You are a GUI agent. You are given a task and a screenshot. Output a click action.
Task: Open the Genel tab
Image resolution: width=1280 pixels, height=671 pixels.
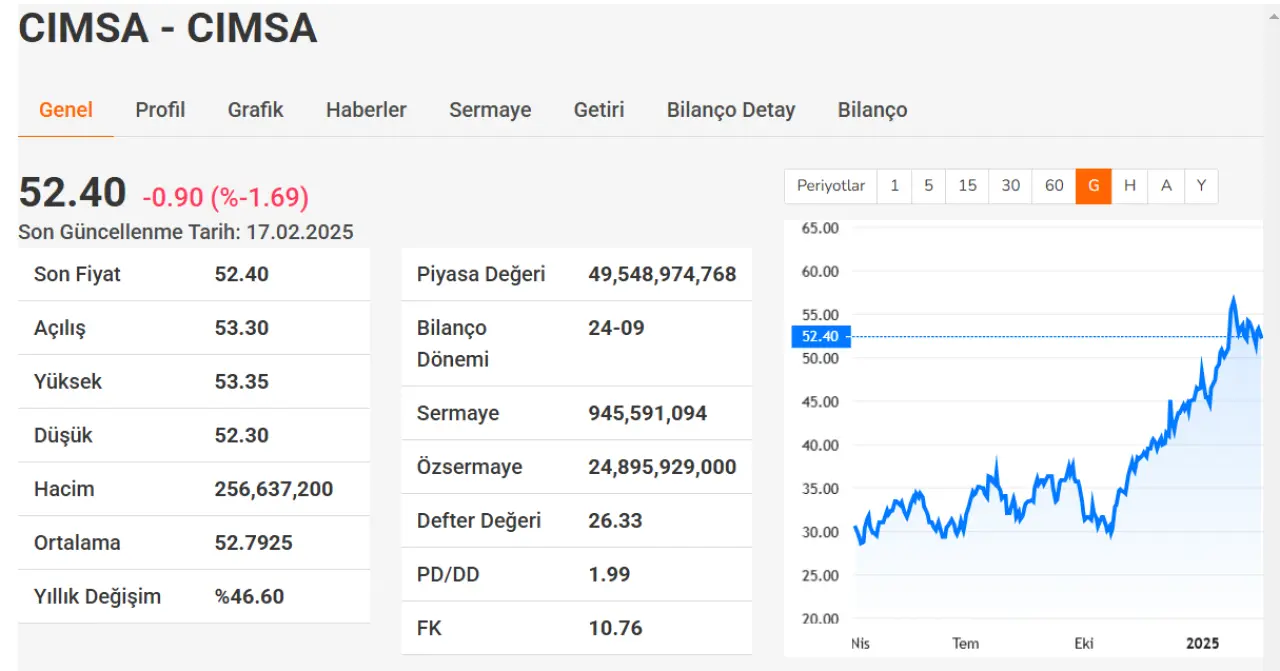pyautogui.click(x=66, y=110)
